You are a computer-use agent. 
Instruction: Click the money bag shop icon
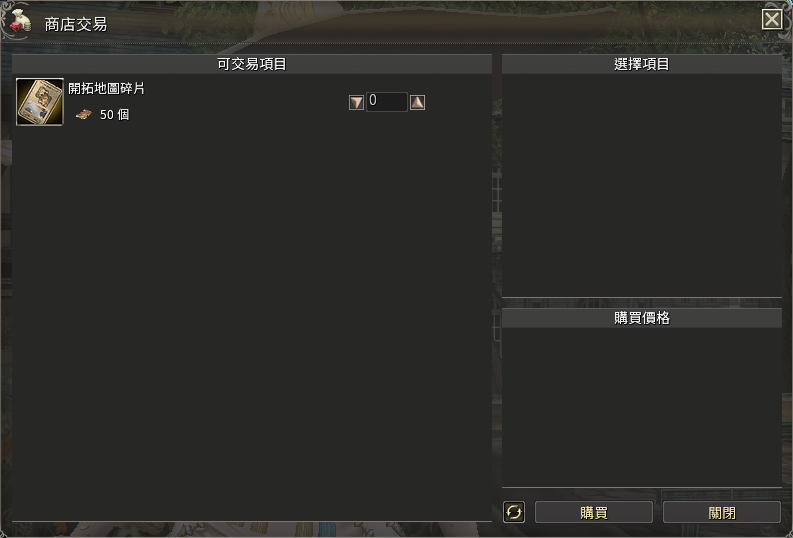(20, 21)
